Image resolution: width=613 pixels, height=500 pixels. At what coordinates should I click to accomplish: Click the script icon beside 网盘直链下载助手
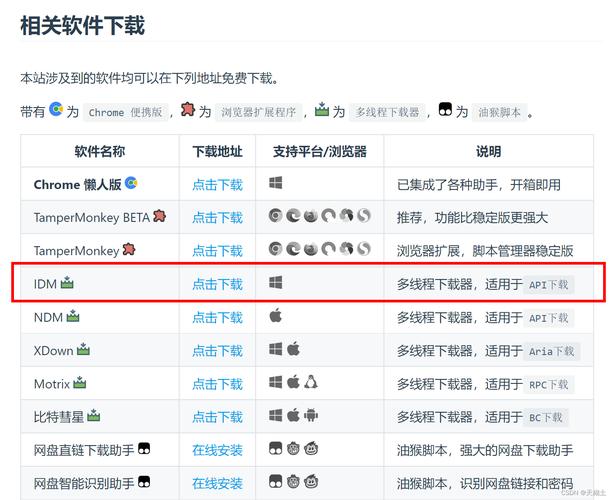[x=144, y=448]
